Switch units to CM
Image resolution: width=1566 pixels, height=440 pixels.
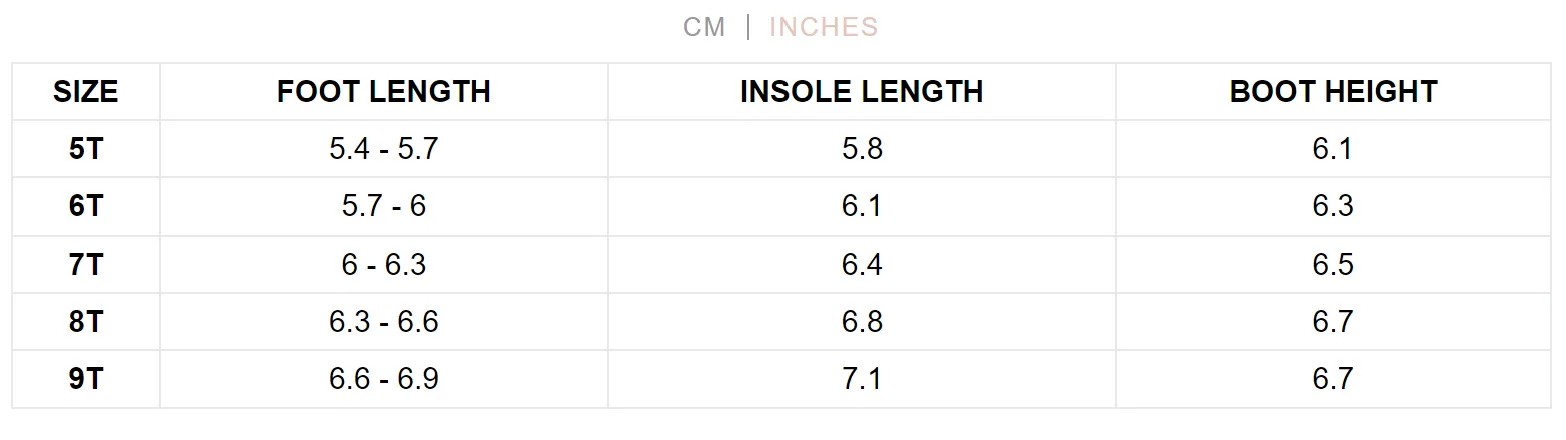(x=704, y=27)
